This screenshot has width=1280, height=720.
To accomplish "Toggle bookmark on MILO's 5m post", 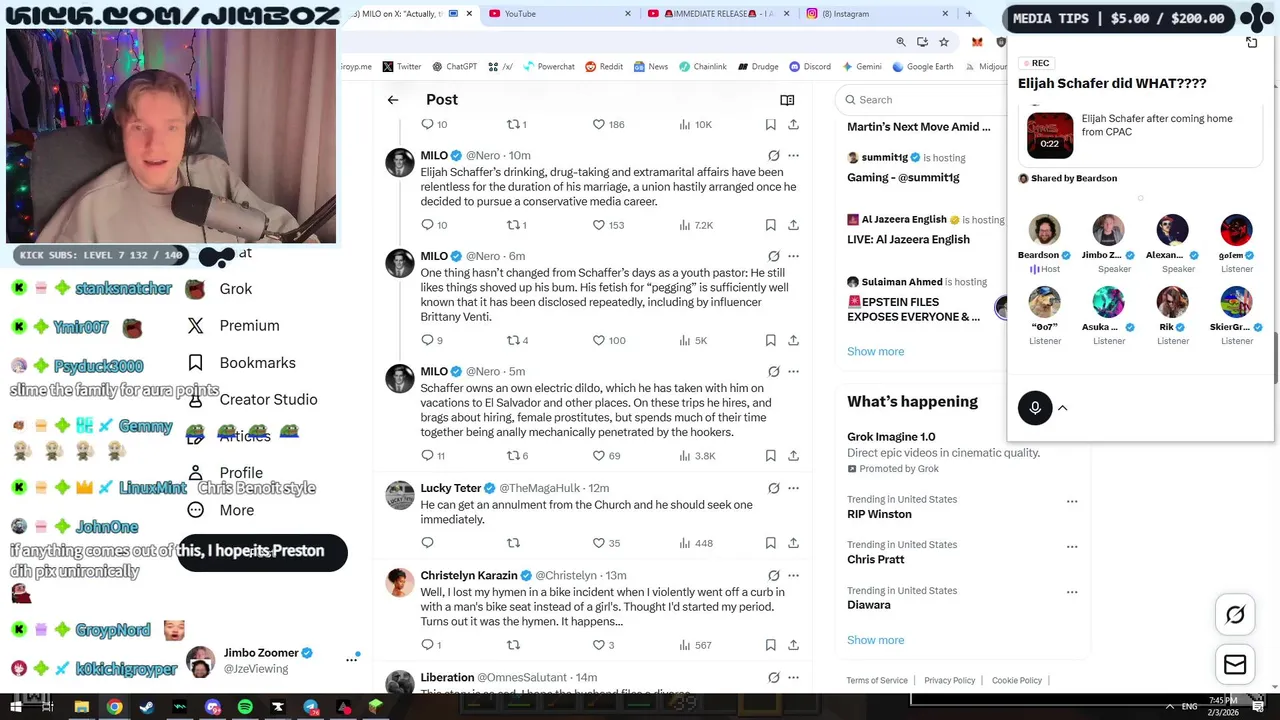I will pyautogui.click(x=770, y=456).
